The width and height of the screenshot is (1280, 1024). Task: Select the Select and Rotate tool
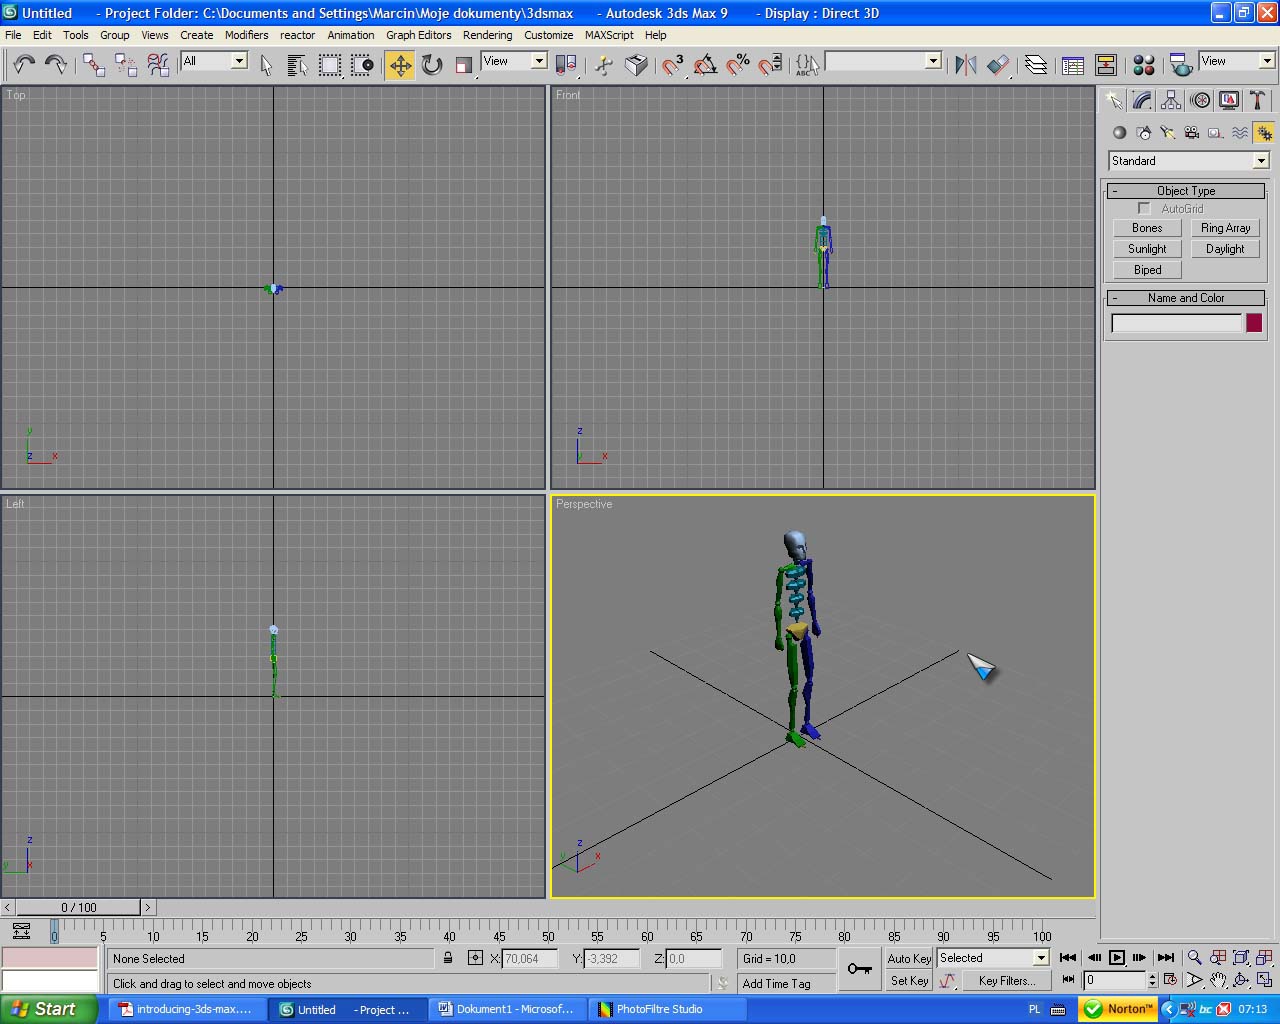click(432, 65)
